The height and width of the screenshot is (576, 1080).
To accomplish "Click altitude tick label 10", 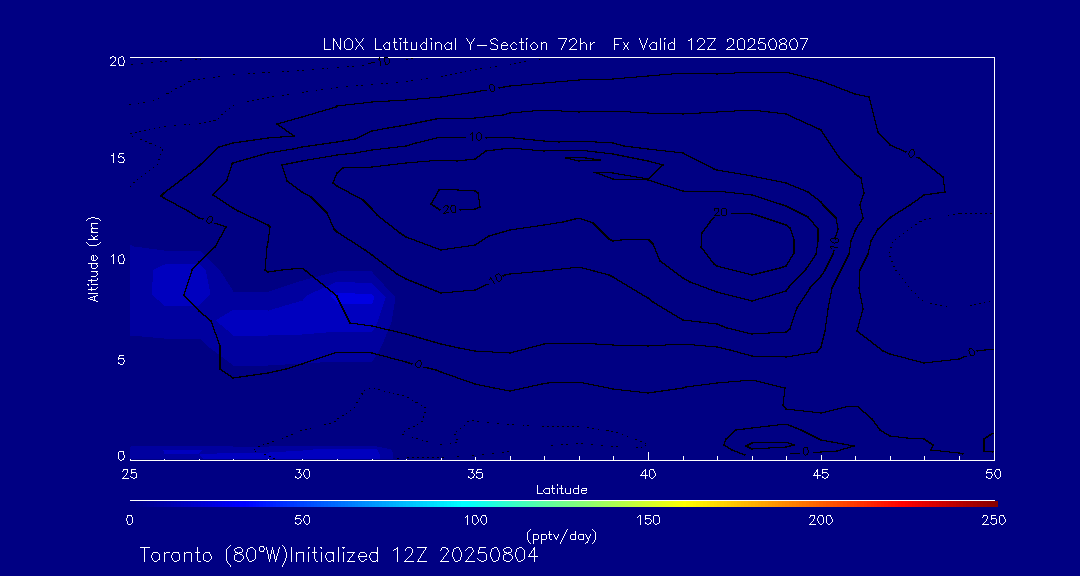I will tap(116, 259).
